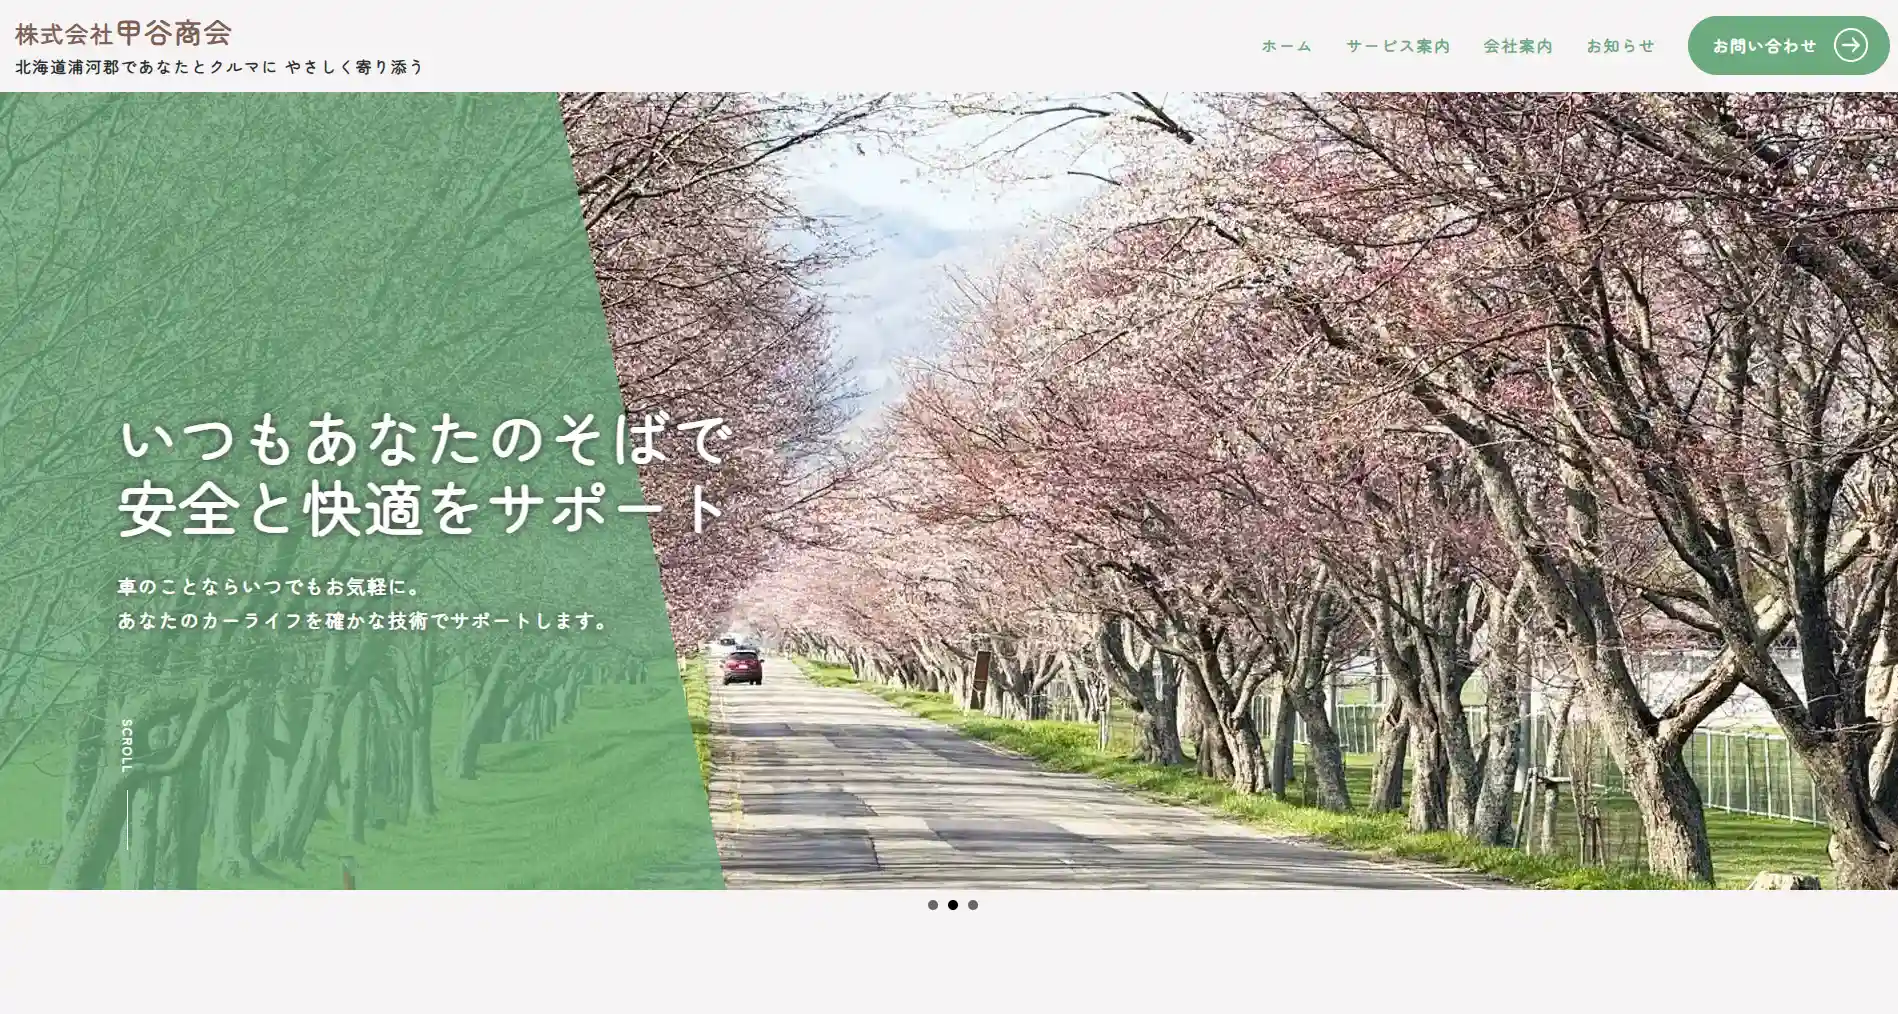Viewport: 1898px width, 1014px height.
Task: Open the ホーム navigation item
Action: coord(1286,46)
